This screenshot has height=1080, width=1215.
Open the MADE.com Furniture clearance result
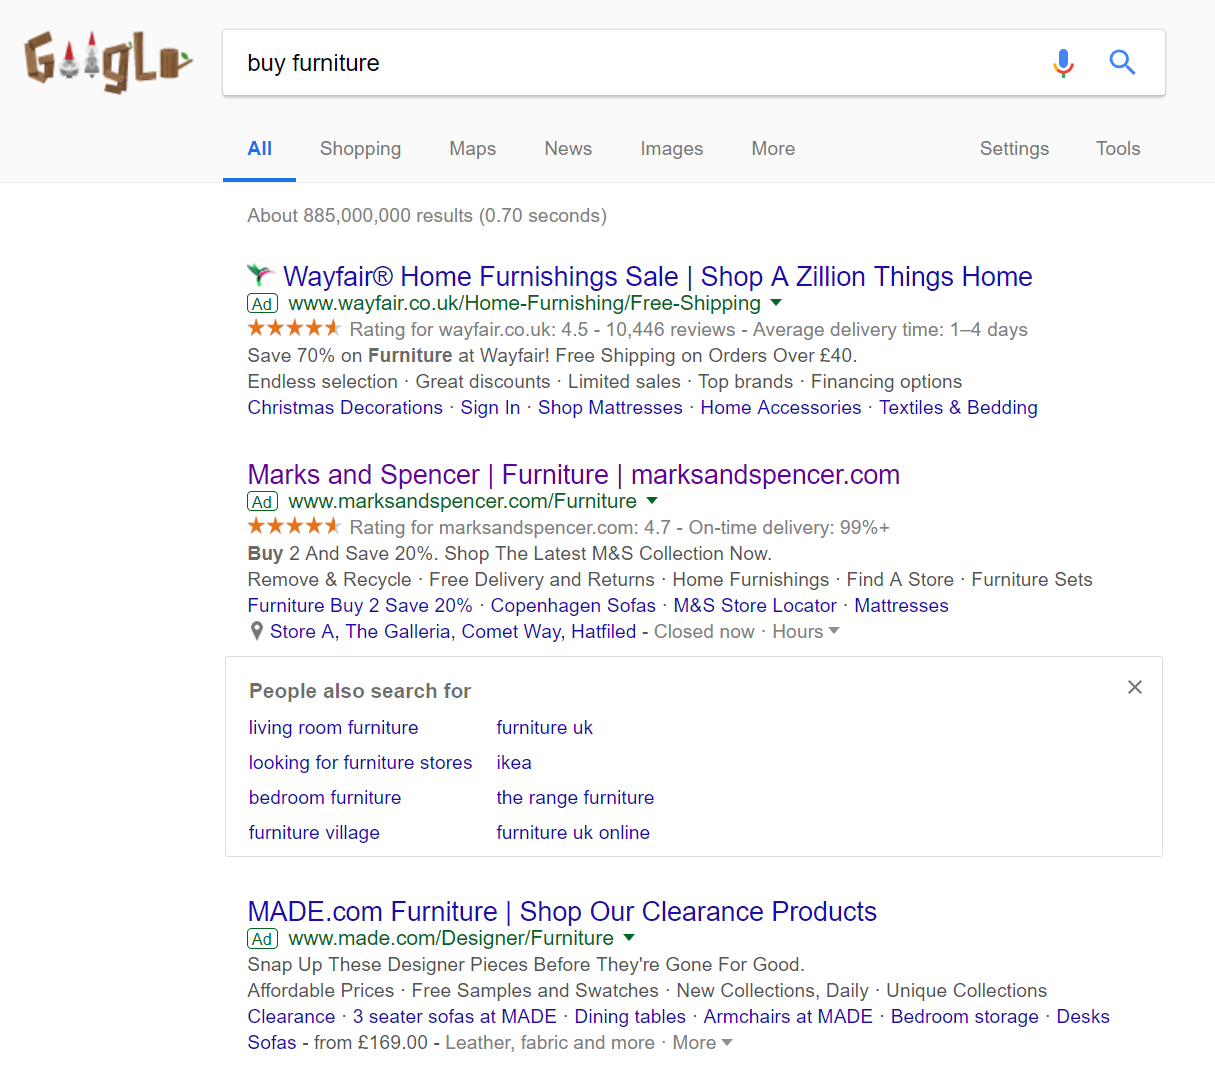coord(562,911)
